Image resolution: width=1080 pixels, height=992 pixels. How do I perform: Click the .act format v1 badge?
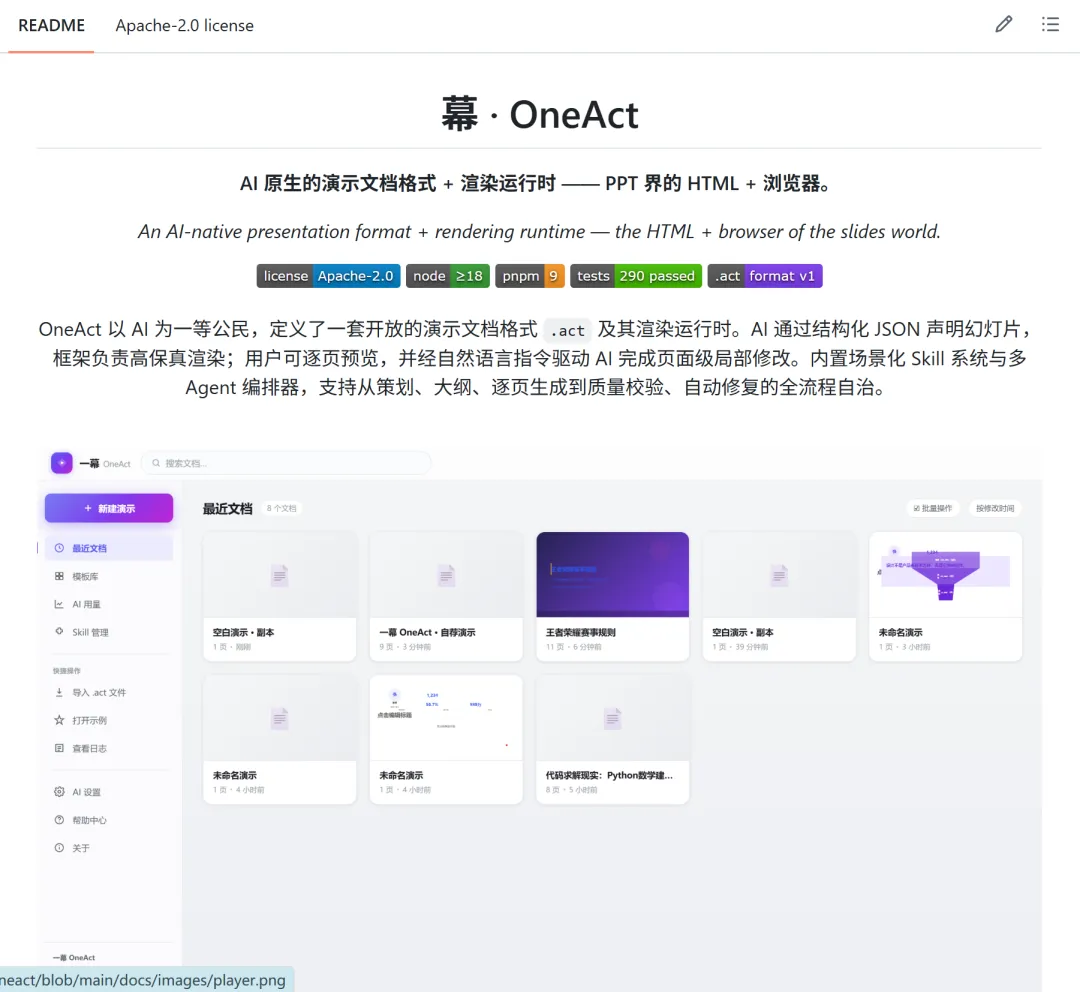point(765,276)
